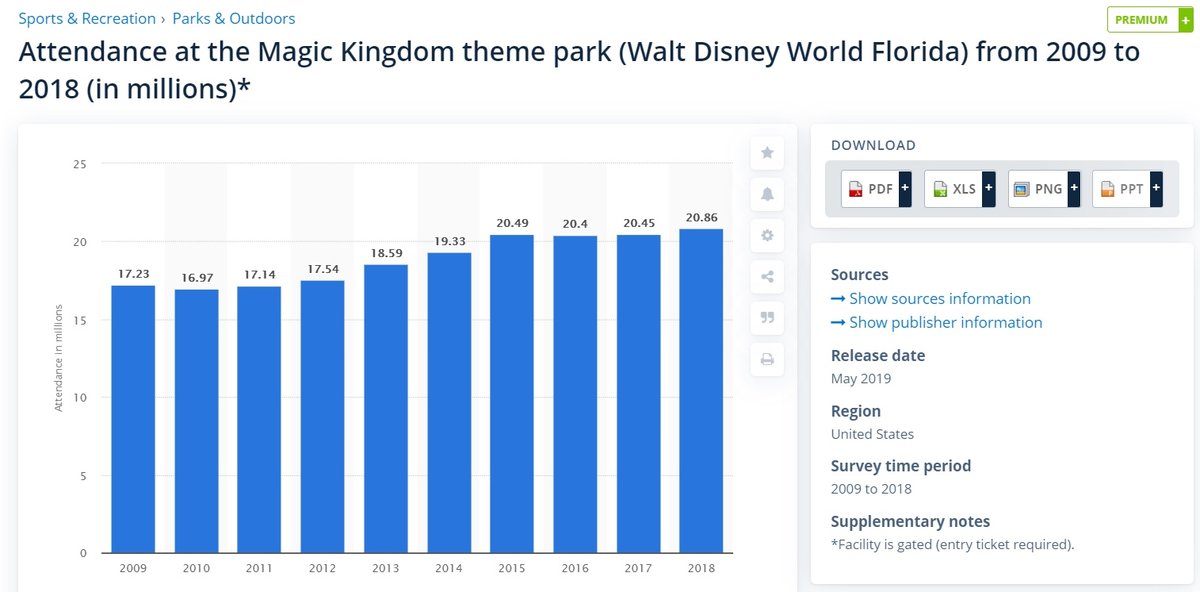1200x592 pixels.
Task: Open Sports & Recreation breadcrumb
Action: pyautogui.click(x=87, y=19)
